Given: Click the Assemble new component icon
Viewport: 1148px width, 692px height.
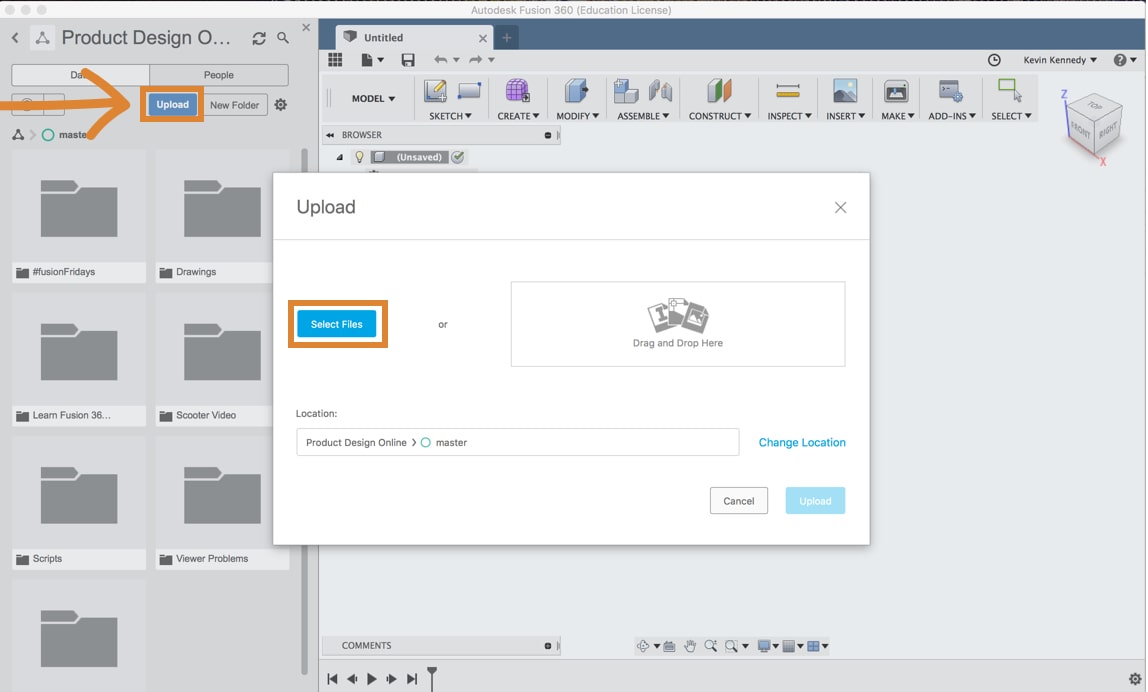Looking at the screenshot, I should [626, 92].
